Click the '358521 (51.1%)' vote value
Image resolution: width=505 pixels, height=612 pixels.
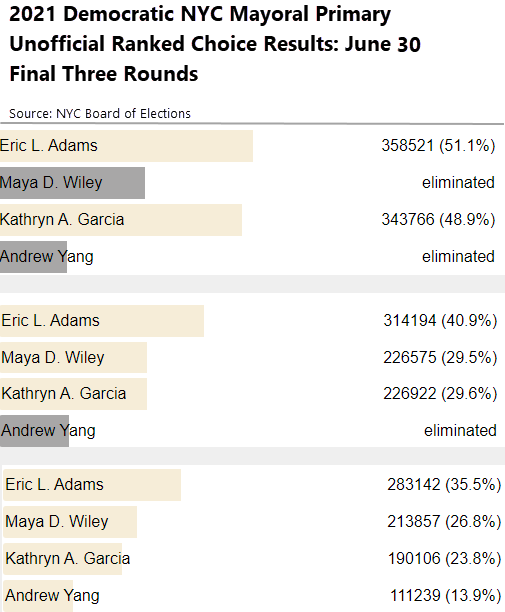click(438, 146)
